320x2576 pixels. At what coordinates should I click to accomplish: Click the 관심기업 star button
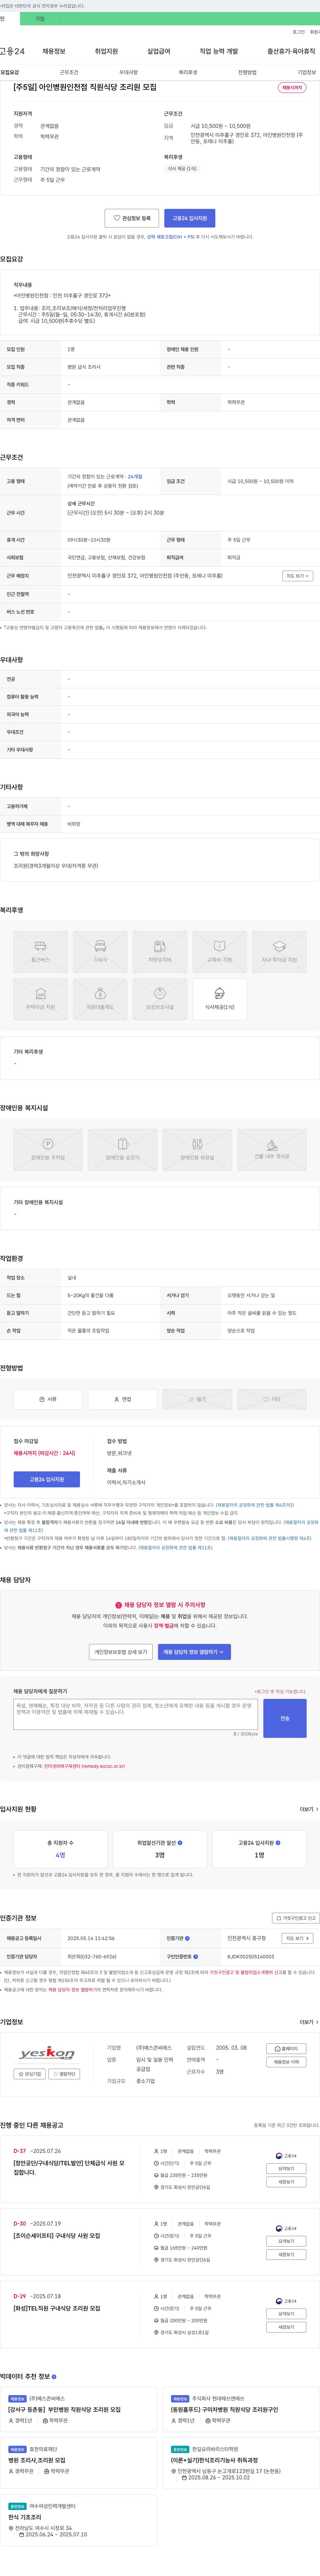click(x=30, y=2074)
